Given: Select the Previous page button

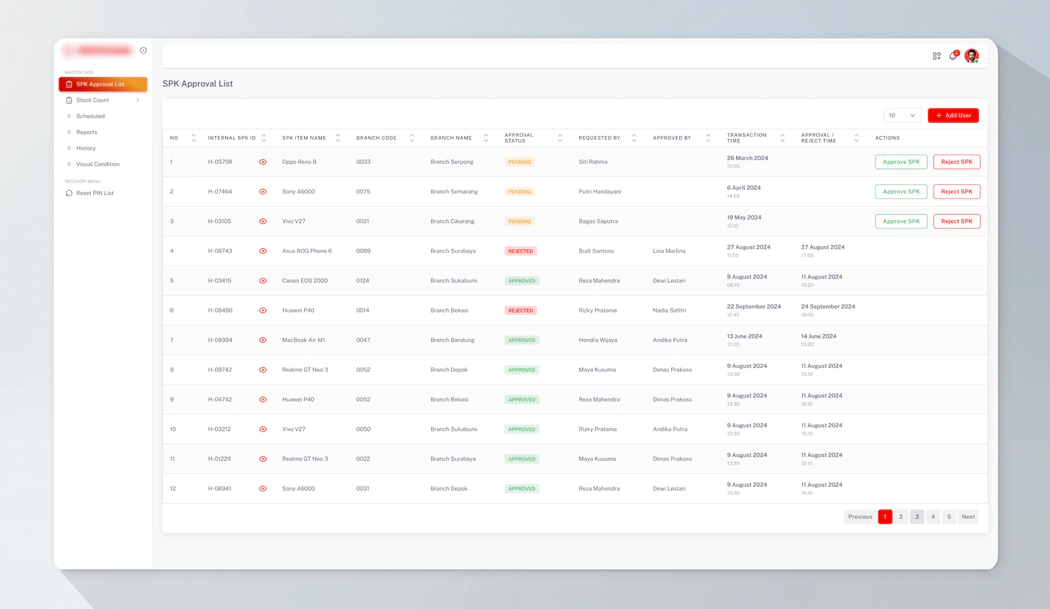Looking at the screenshot, I should pos(860,517).
